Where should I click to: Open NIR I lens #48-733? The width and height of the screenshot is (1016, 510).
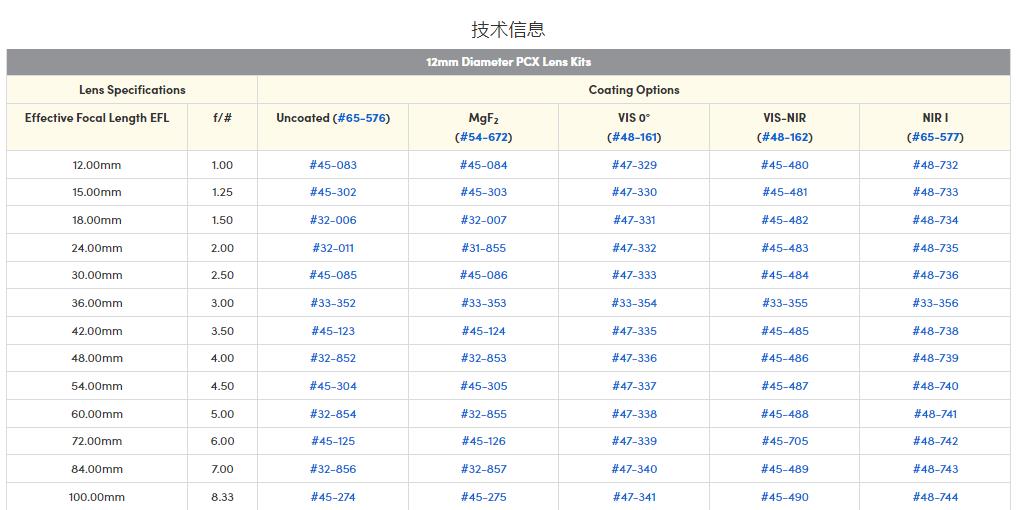[x=935, y=192]
